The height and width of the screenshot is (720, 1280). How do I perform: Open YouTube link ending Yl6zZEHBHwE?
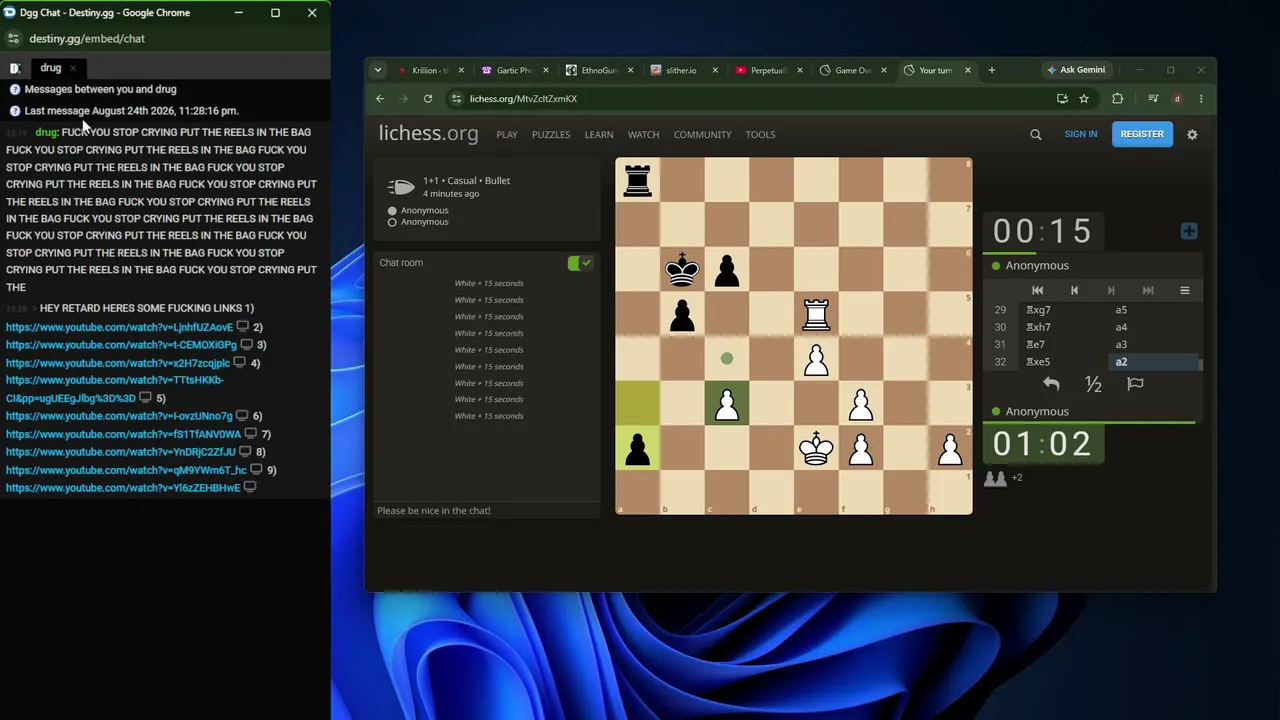(123, 488)
